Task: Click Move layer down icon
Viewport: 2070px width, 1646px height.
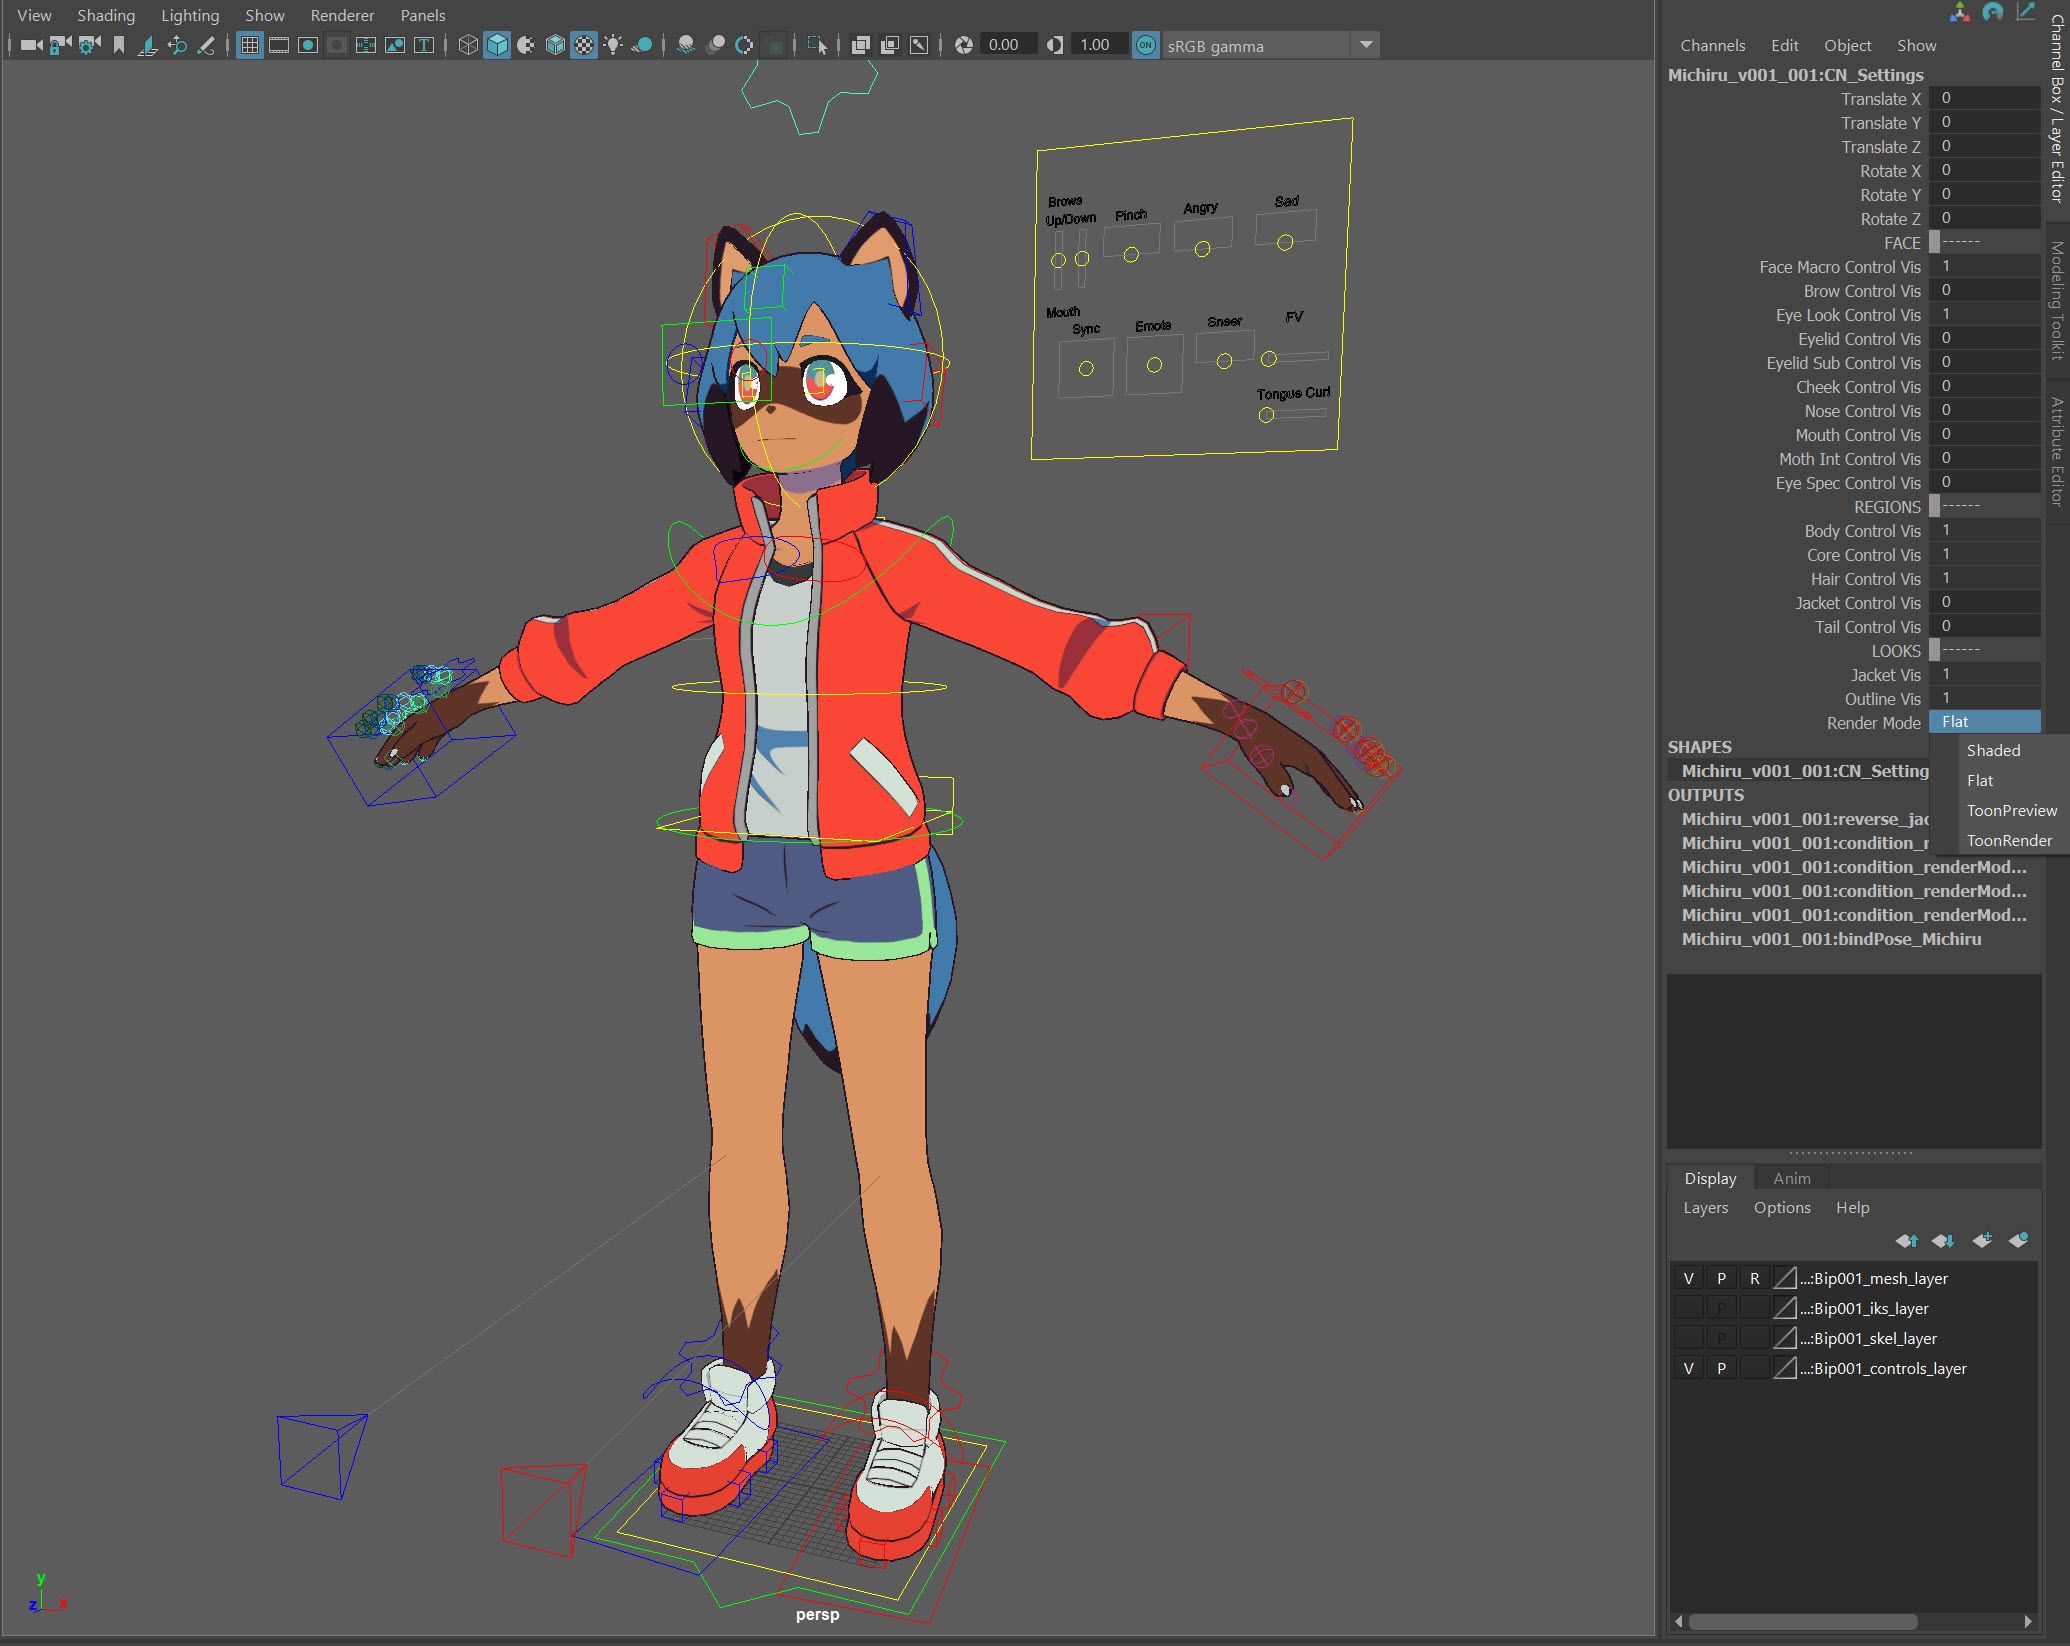Action: coord(1943,1240)
